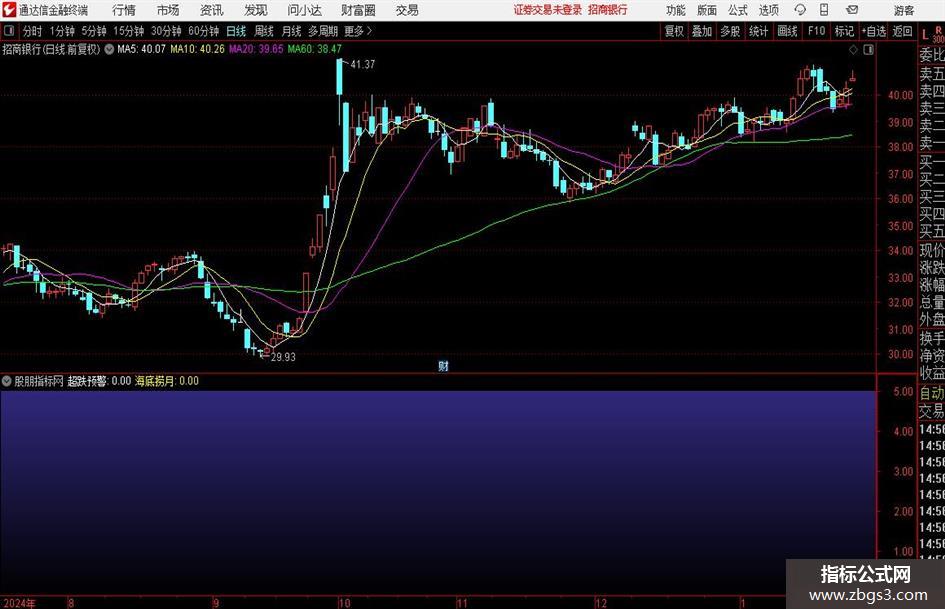
Task: Click the 财 marker below the chart
Action: pyautogui.click(x=444, y=366)
